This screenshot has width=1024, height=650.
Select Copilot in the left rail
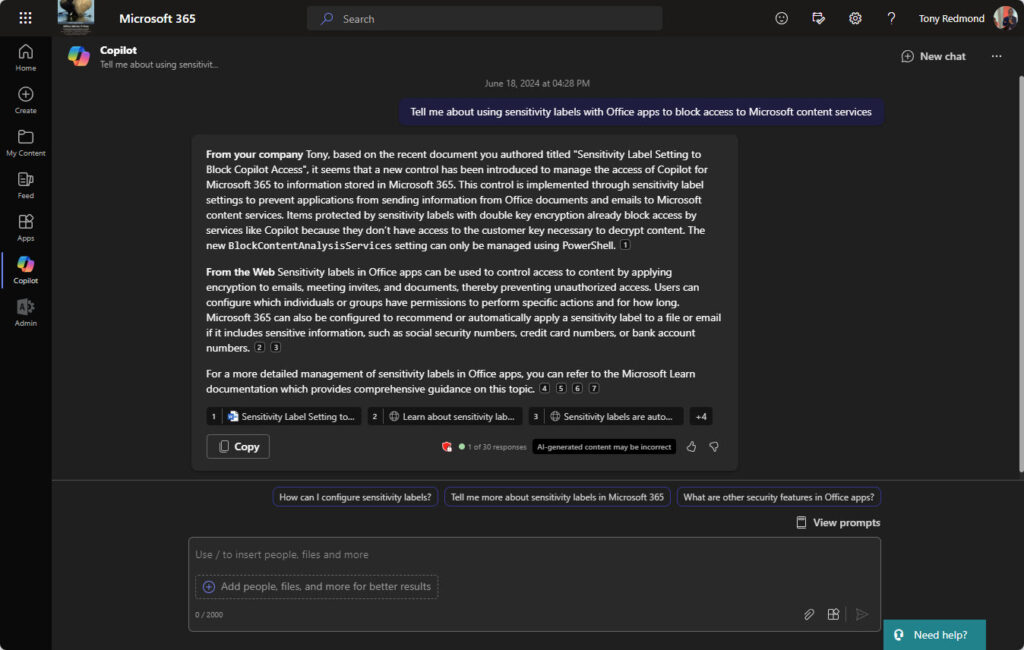coord(25,270)
